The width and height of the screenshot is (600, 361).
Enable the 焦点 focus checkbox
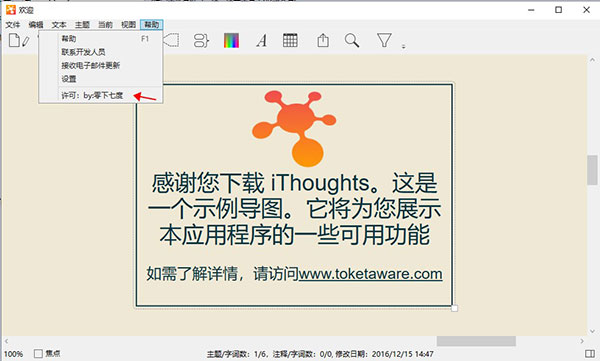point(38,353)
